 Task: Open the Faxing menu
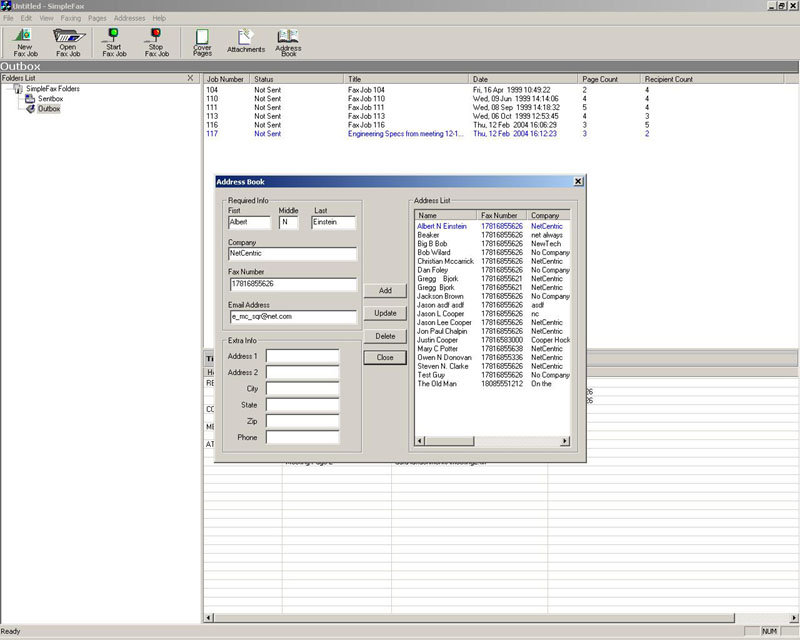(71, 18)
